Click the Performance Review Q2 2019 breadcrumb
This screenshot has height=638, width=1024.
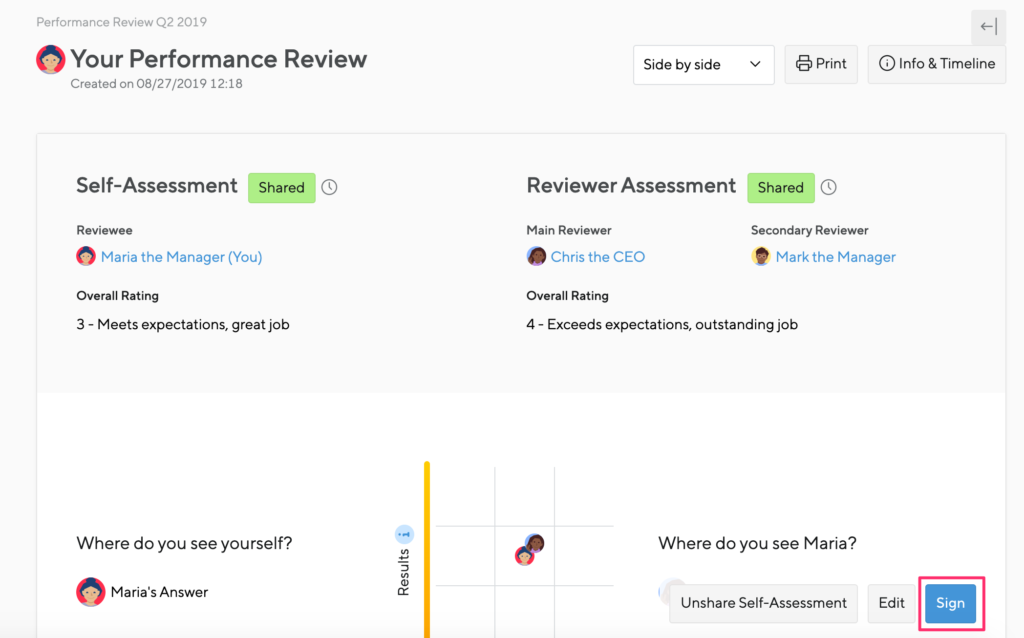pos(121,22)
